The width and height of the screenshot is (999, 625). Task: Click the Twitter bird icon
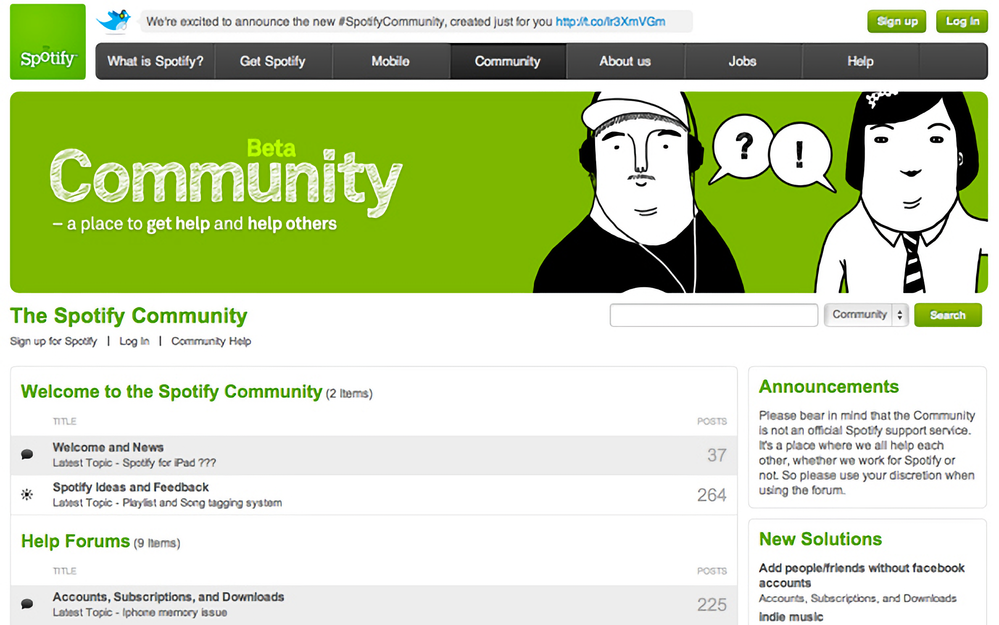click(x=114, y=20)
